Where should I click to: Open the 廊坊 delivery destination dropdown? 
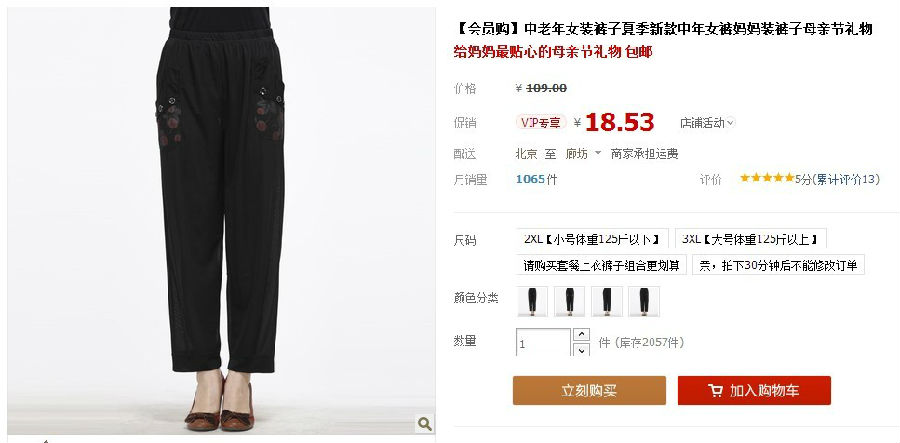pyautogui.click(x=583, y=154)
